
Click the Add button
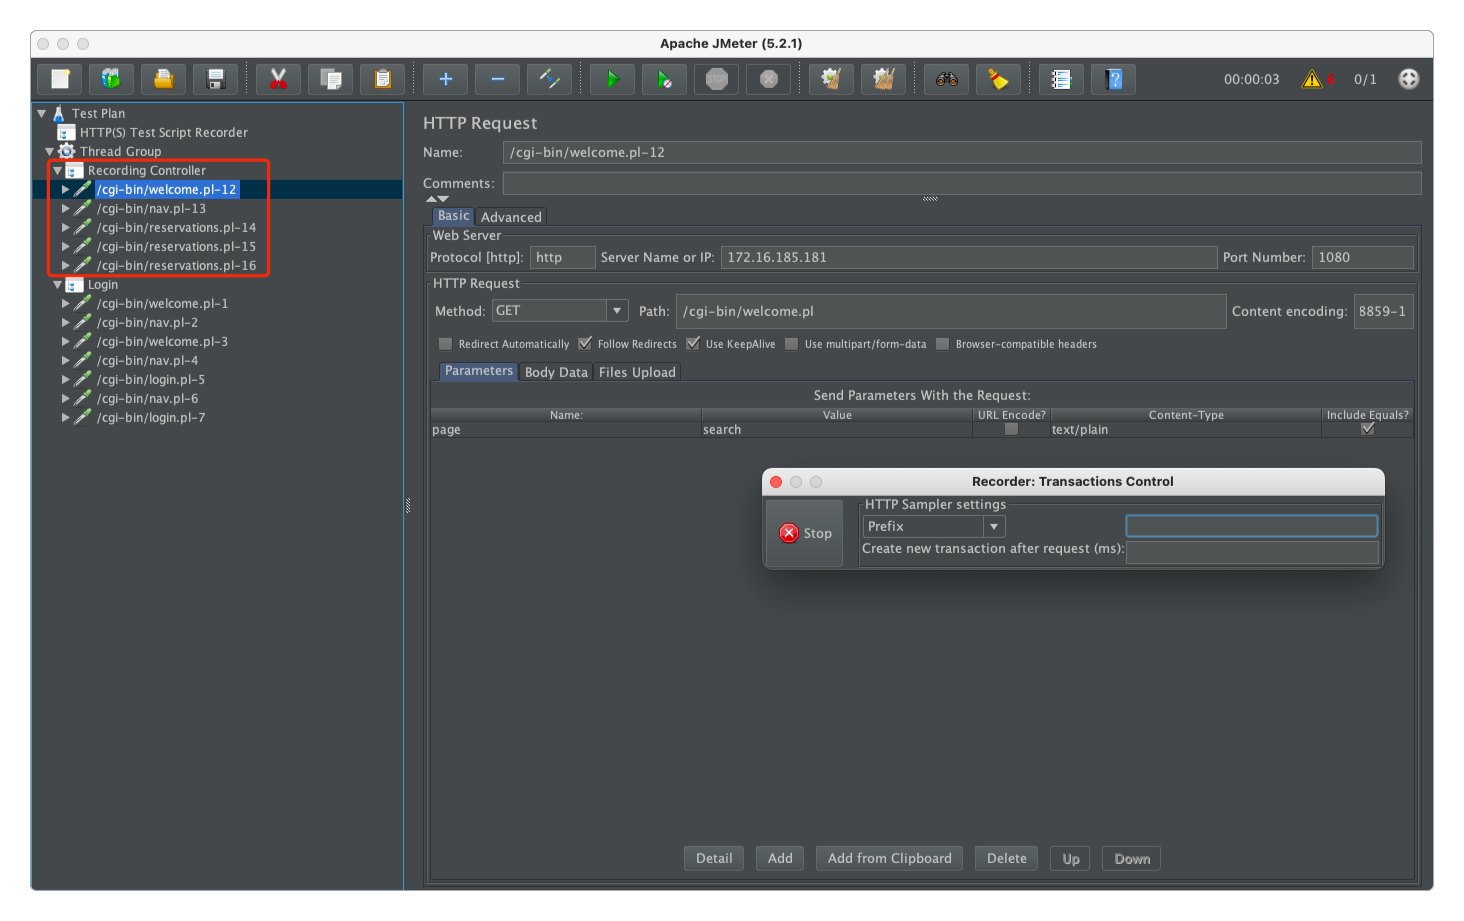(x=780, y=858)
